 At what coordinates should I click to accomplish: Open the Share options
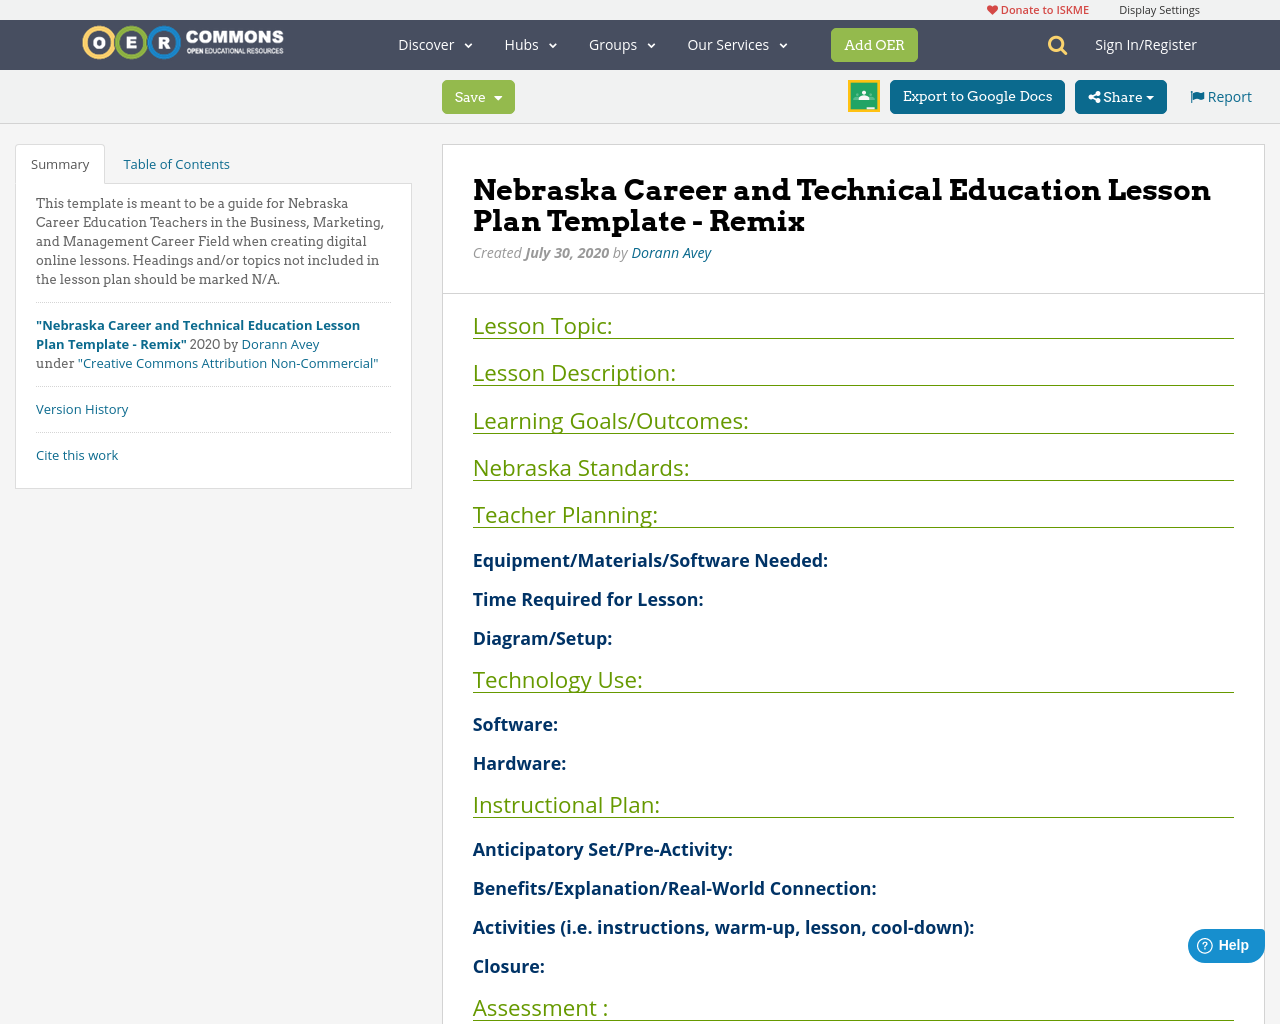(1120, 97)
